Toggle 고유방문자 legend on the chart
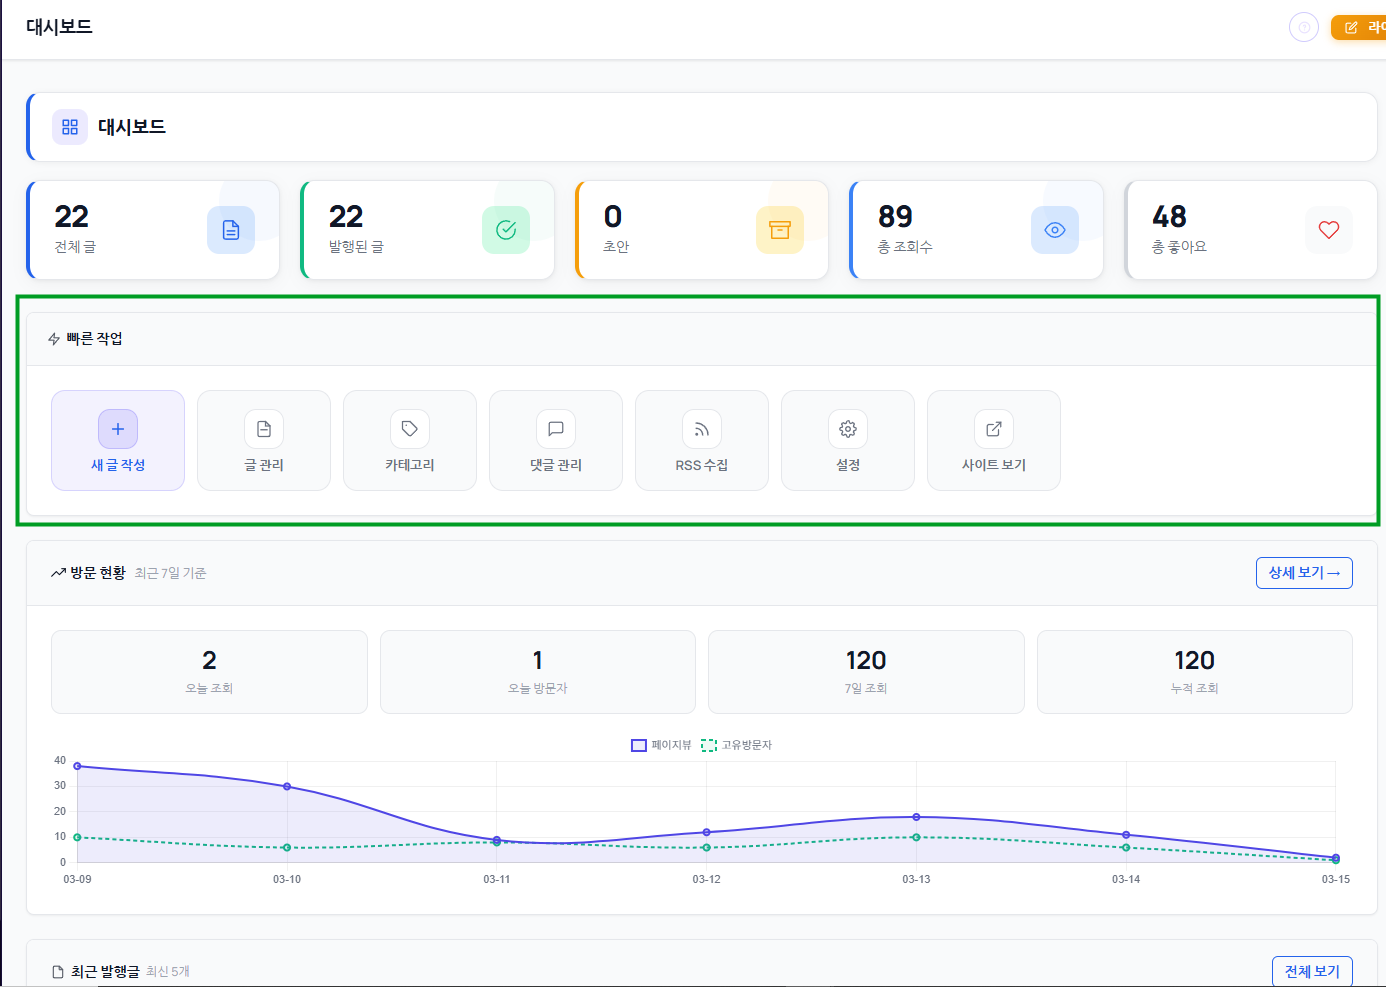The height and width of the screenshot is (987, 1386). (737, 745)
